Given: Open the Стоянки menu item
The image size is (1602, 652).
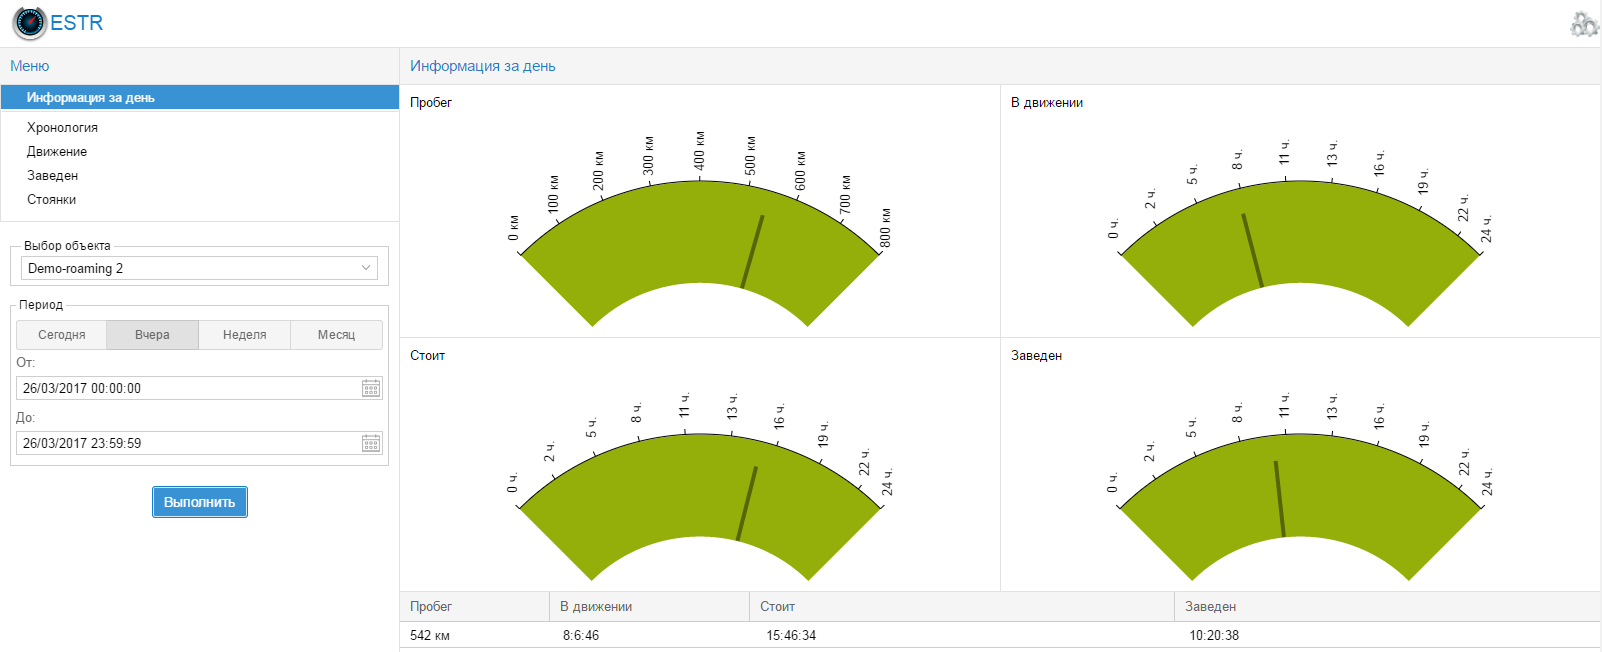Looking at the screenshot, I should pyautogui.click(x=51, y=200).
